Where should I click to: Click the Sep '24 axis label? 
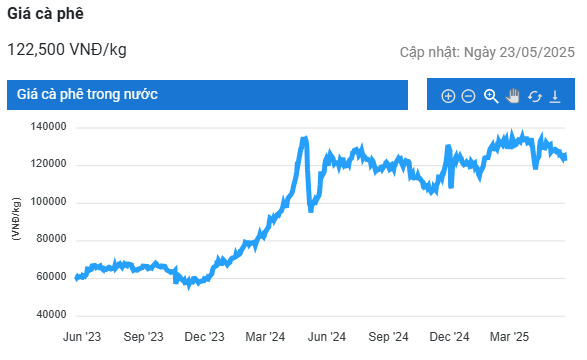(x=388, y=337)
